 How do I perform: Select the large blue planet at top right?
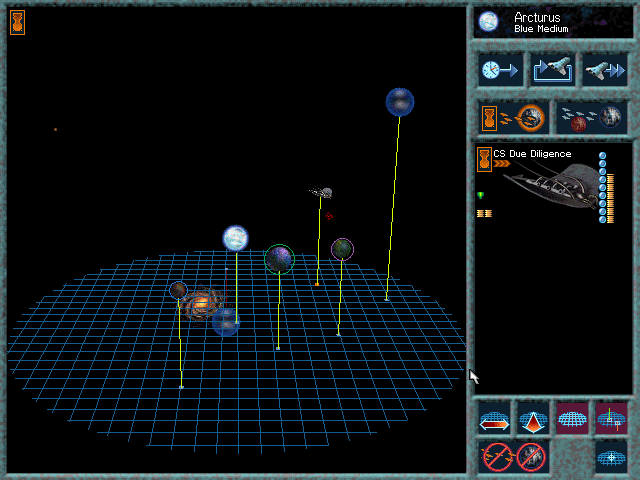[x=400, y=102]
